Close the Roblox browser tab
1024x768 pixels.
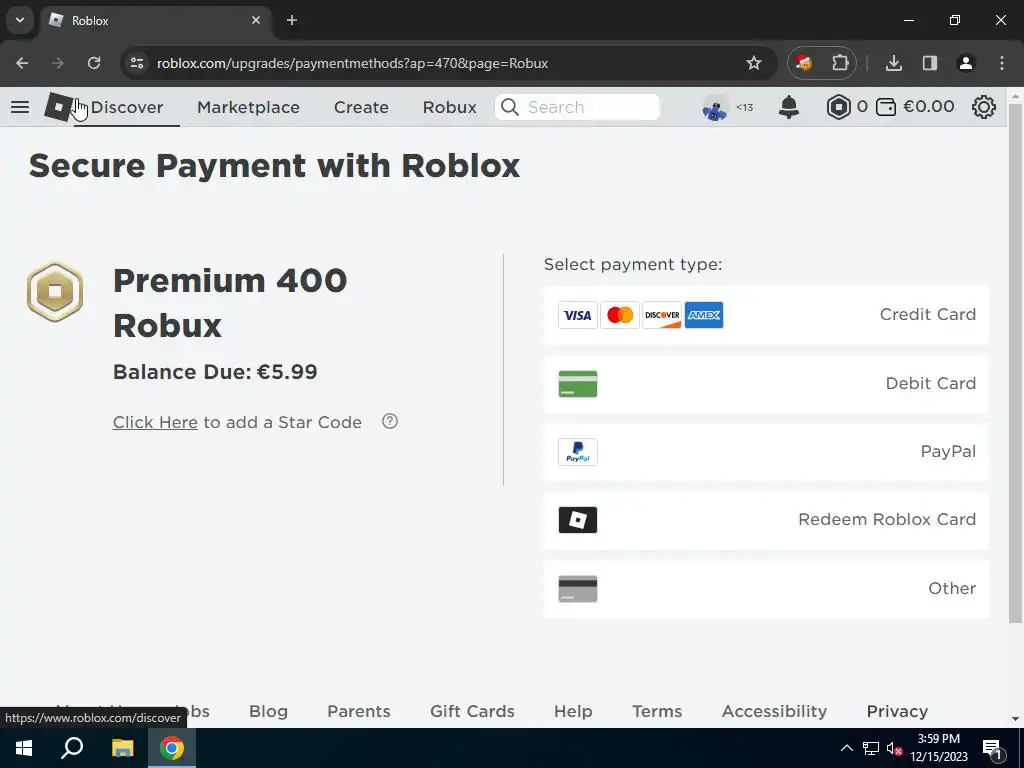[x=256, y=20]
